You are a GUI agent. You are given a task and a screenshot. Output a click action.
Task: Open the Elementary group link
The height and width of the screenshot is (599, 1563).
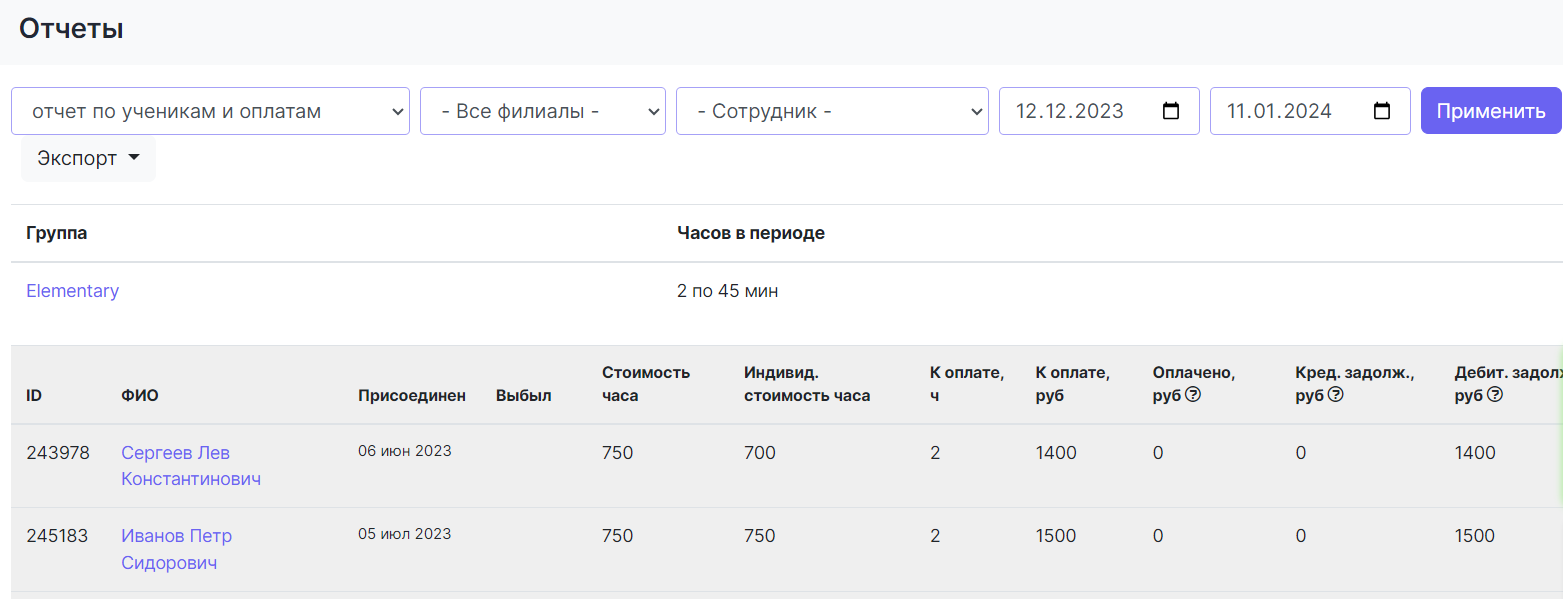tap(73, 291)
